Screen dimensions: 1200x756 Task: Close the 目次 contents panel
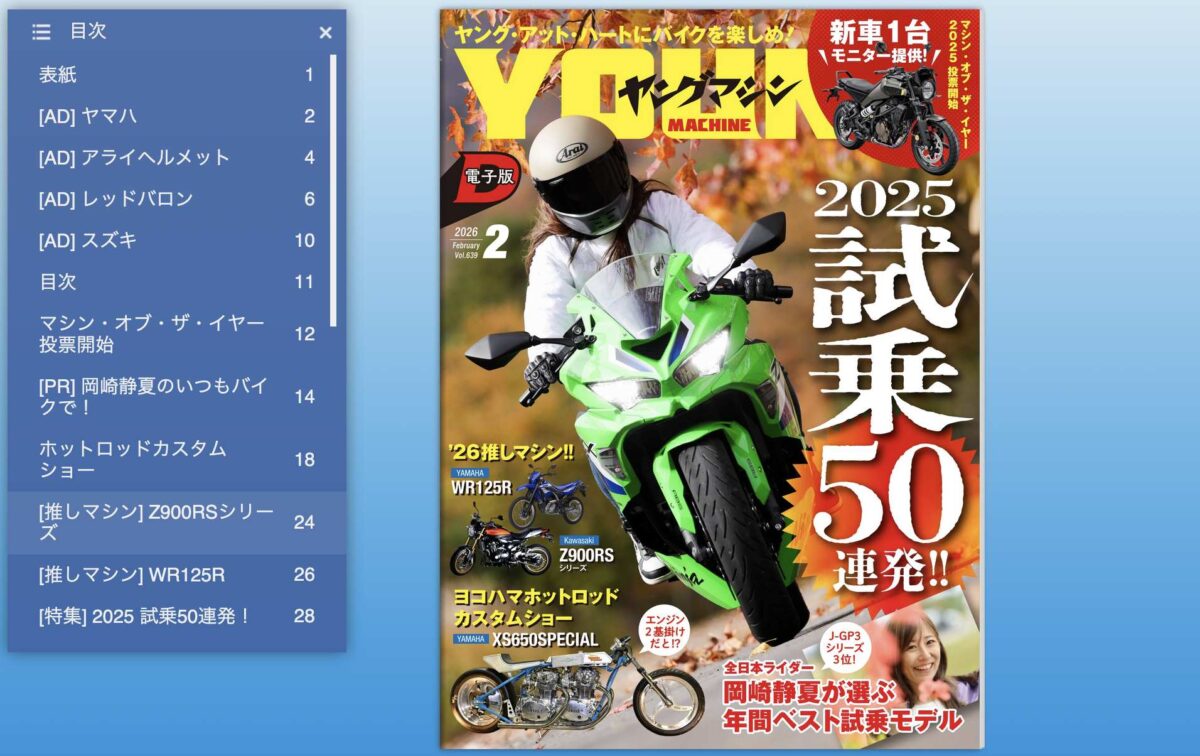[325, 33]
